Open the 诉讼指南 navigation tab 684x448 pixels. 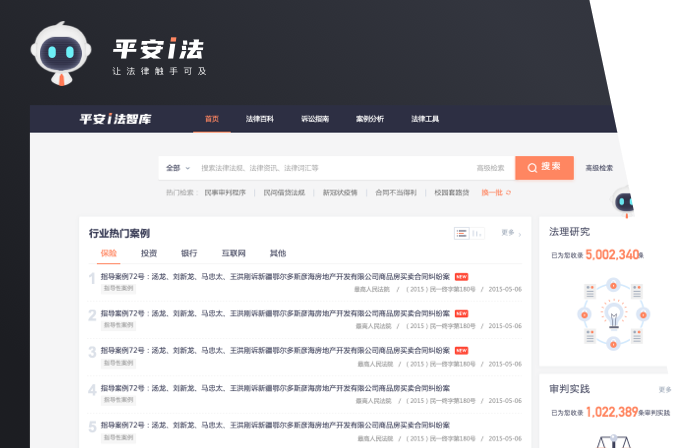315,119
